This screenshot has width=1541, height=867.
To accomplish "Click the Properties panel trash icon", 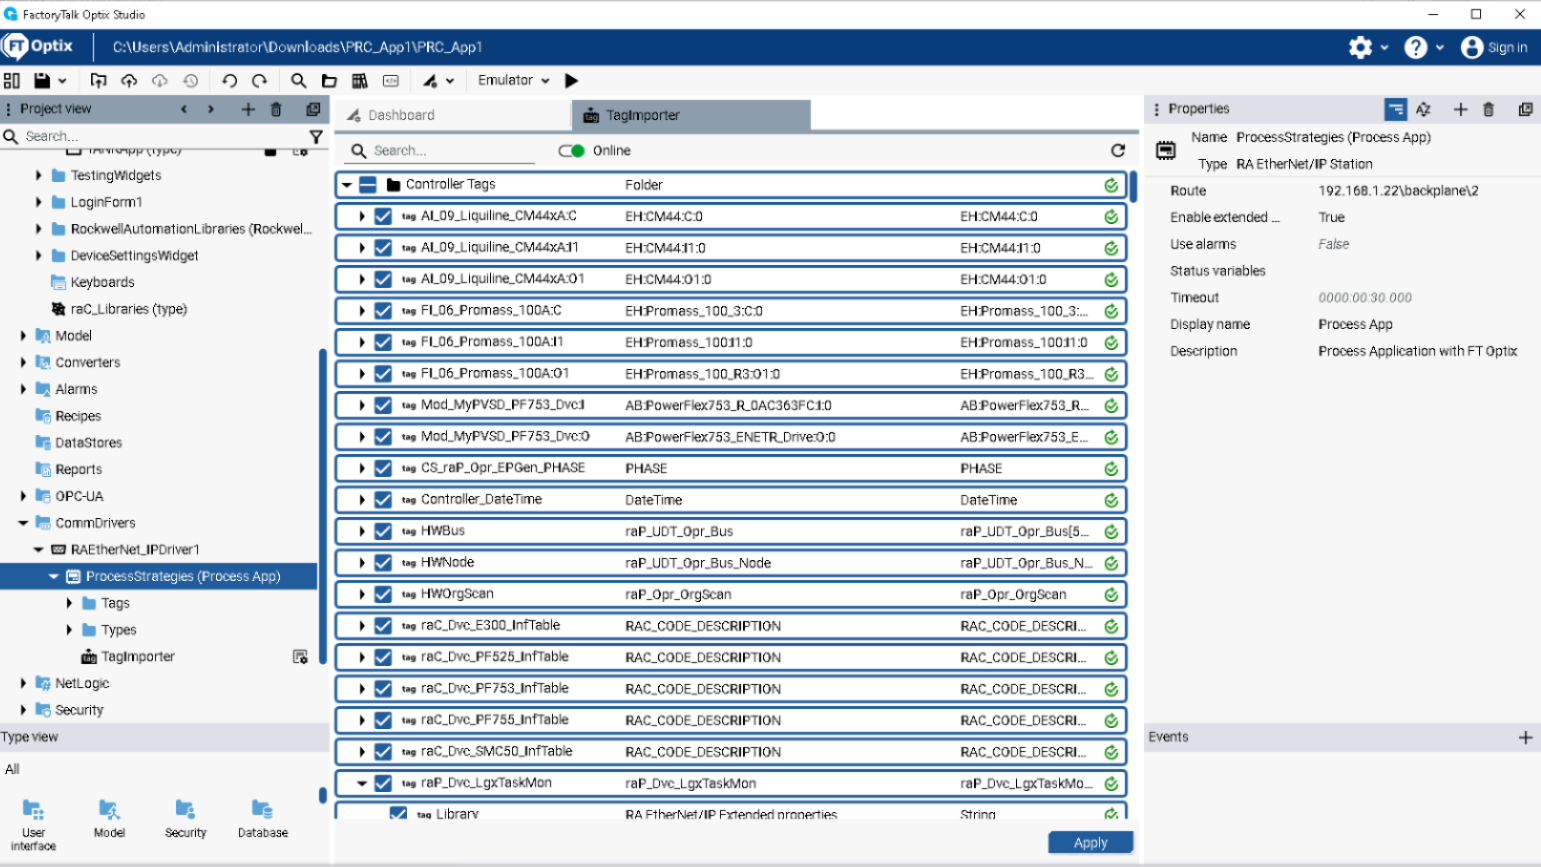I will pos(1488,109).
